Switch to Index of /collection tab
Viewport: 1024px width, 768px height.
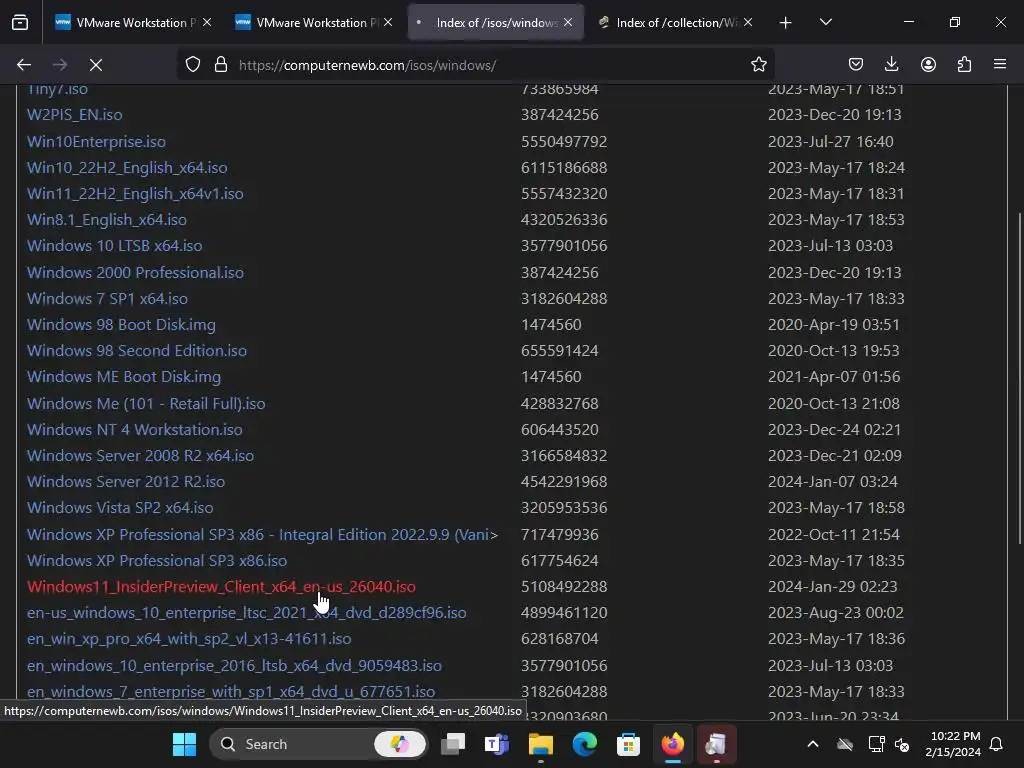pos(676,23)
